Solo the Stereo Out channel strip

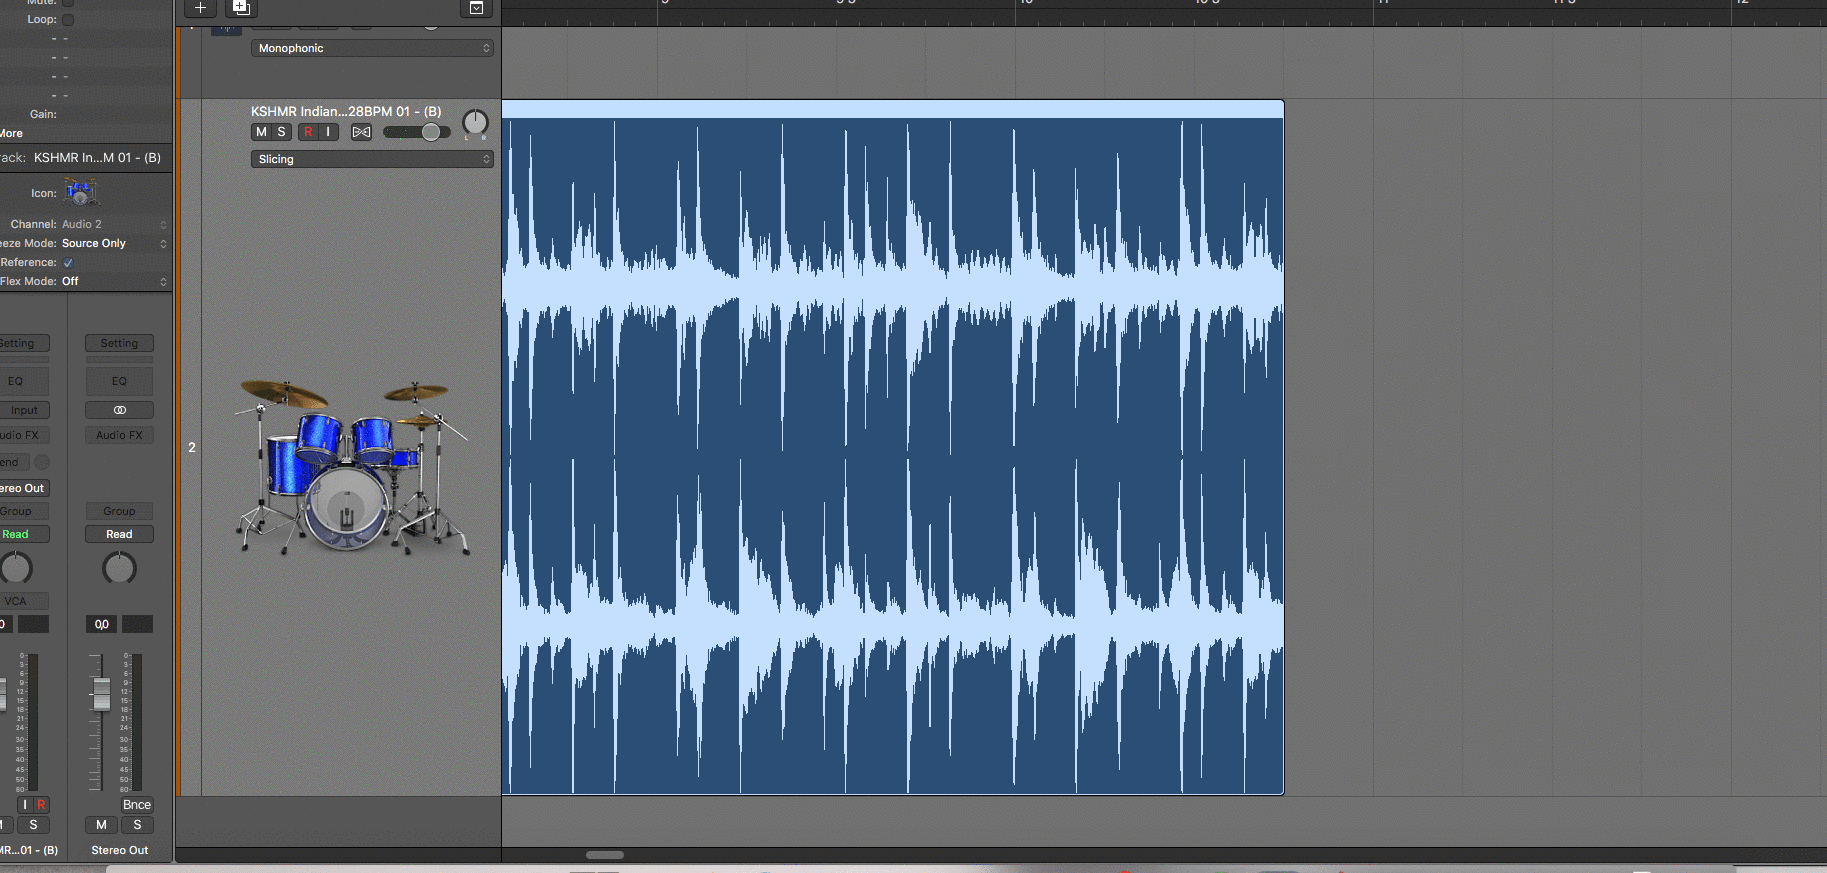[x=137, y=825]
